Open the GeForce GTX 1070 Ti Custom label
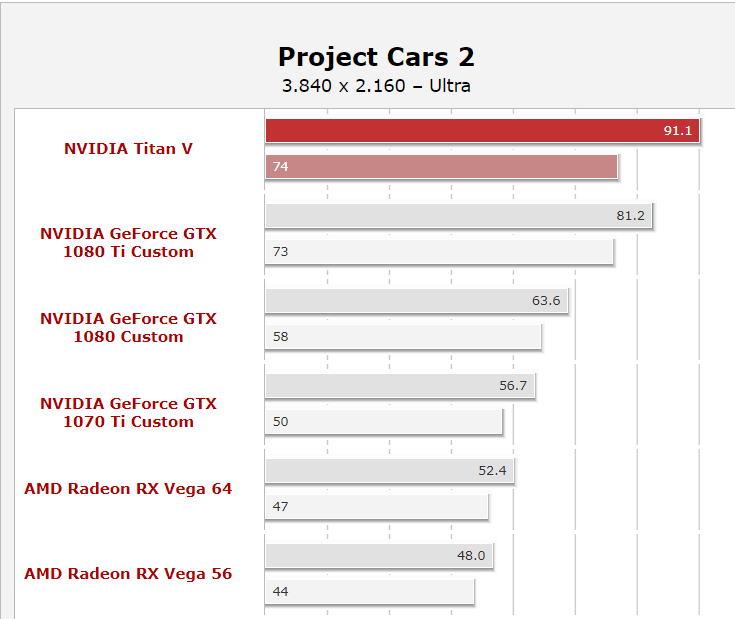Viewport: 735px width, 619px height. (128, 413)
